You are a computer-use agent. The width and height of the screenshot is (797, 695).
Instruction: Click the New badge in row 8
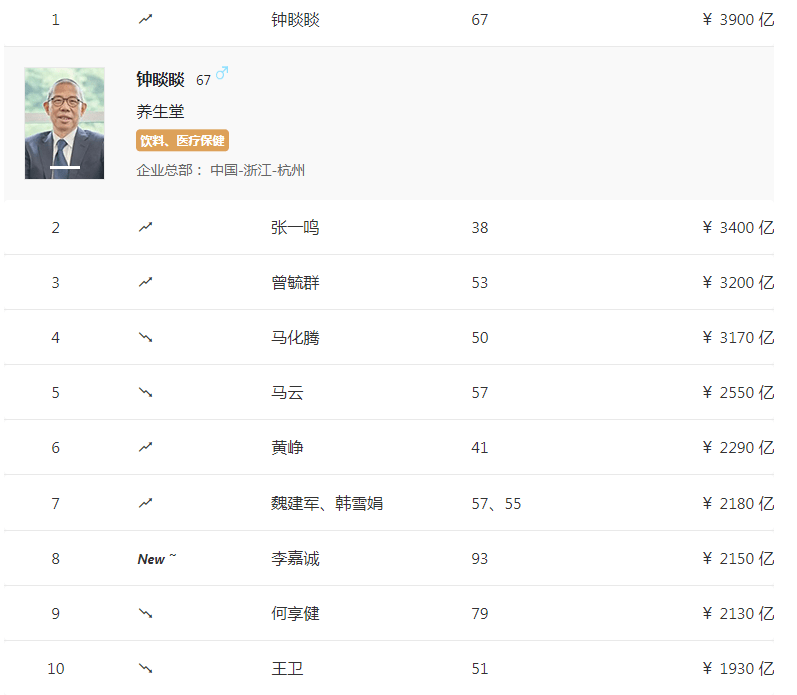155,559
